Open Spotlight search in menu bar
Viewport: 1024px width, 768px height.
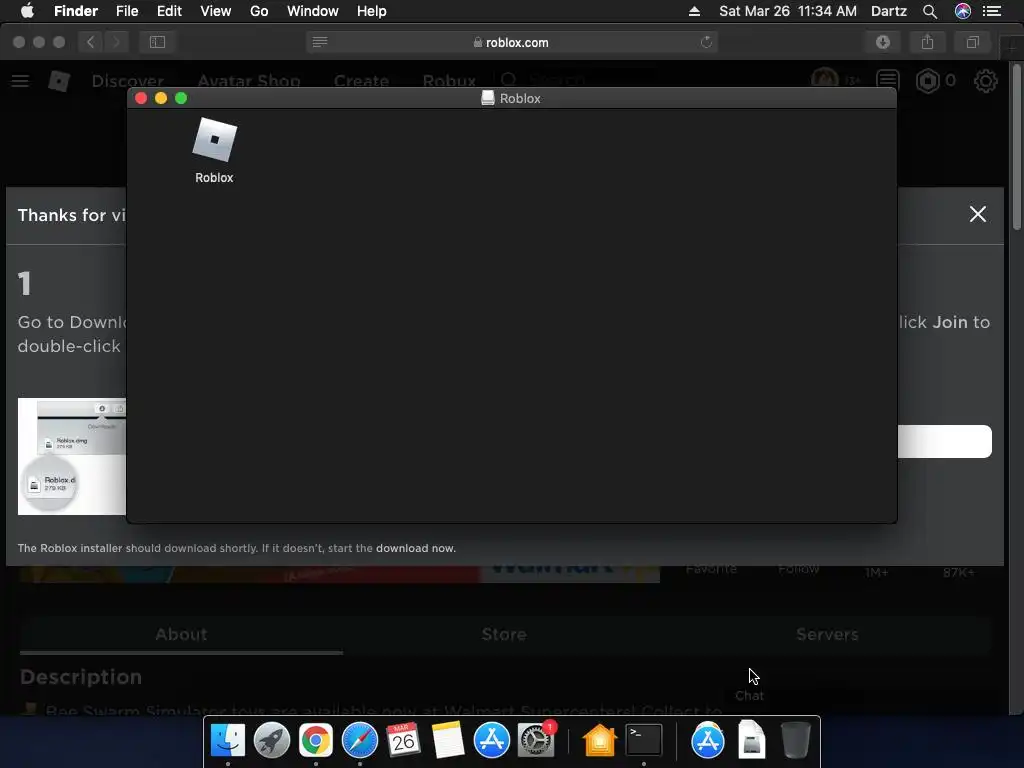pos(930,11)
